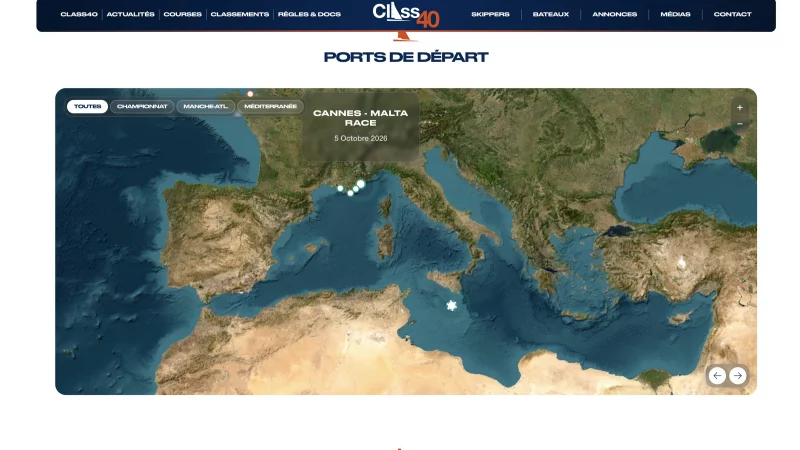
Task: Open the Class40 menu item
Action: tap(79, 14)
